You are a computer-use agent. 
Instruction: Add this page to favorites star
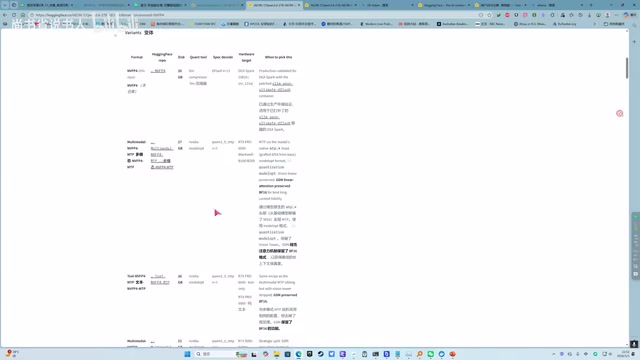coord(489,15)
